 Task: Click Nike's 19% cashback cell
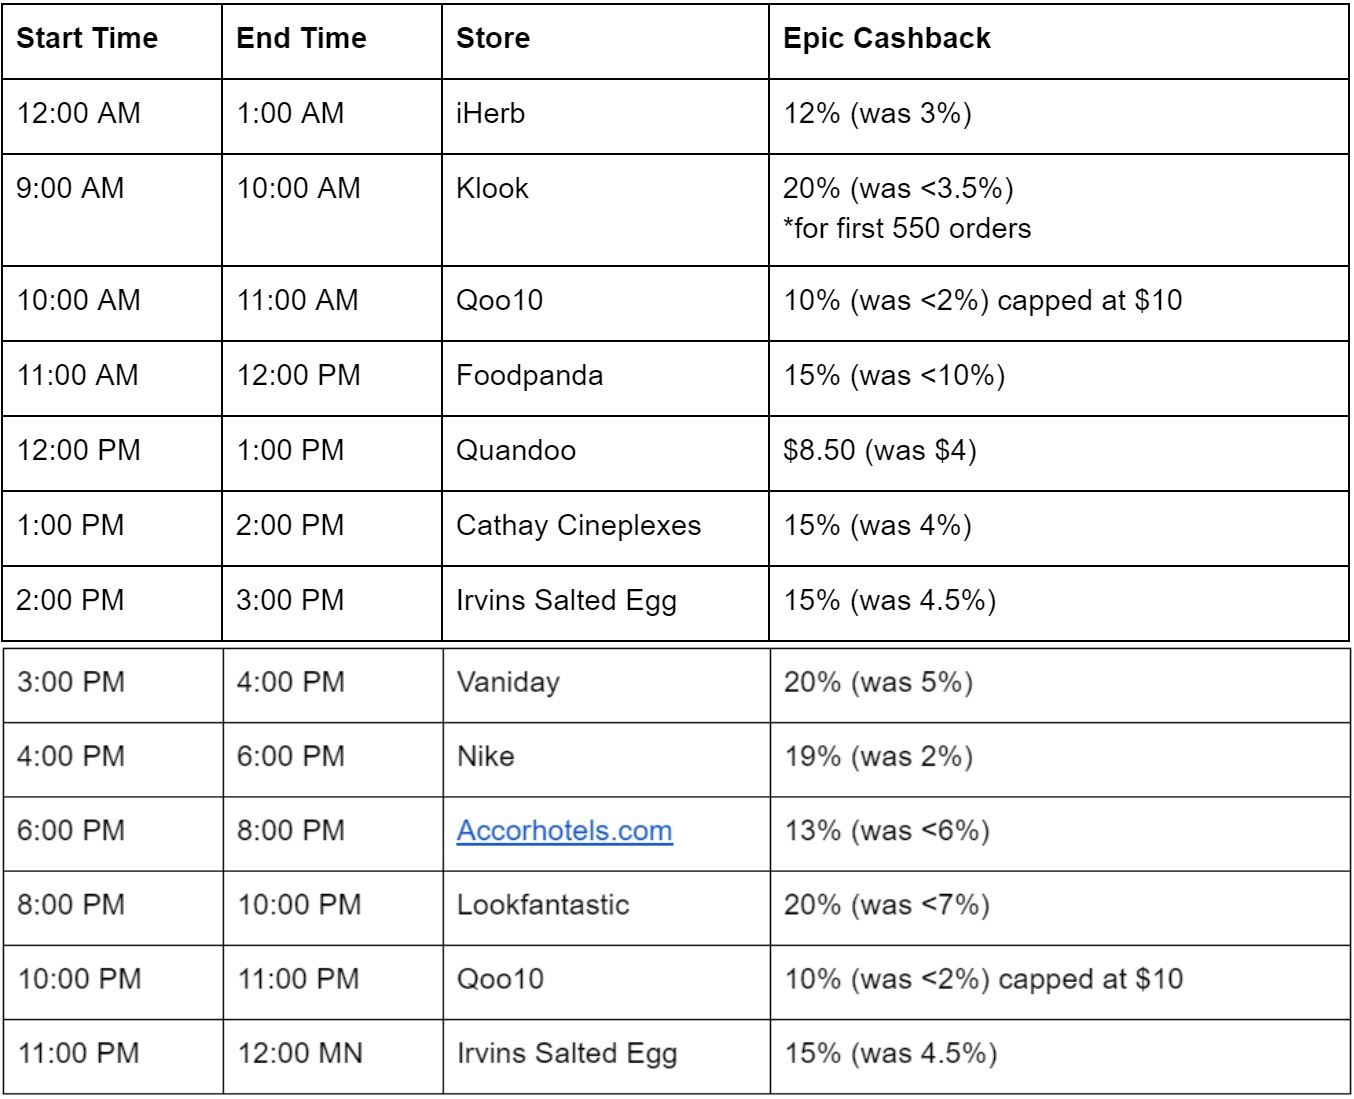(1060, 758)
